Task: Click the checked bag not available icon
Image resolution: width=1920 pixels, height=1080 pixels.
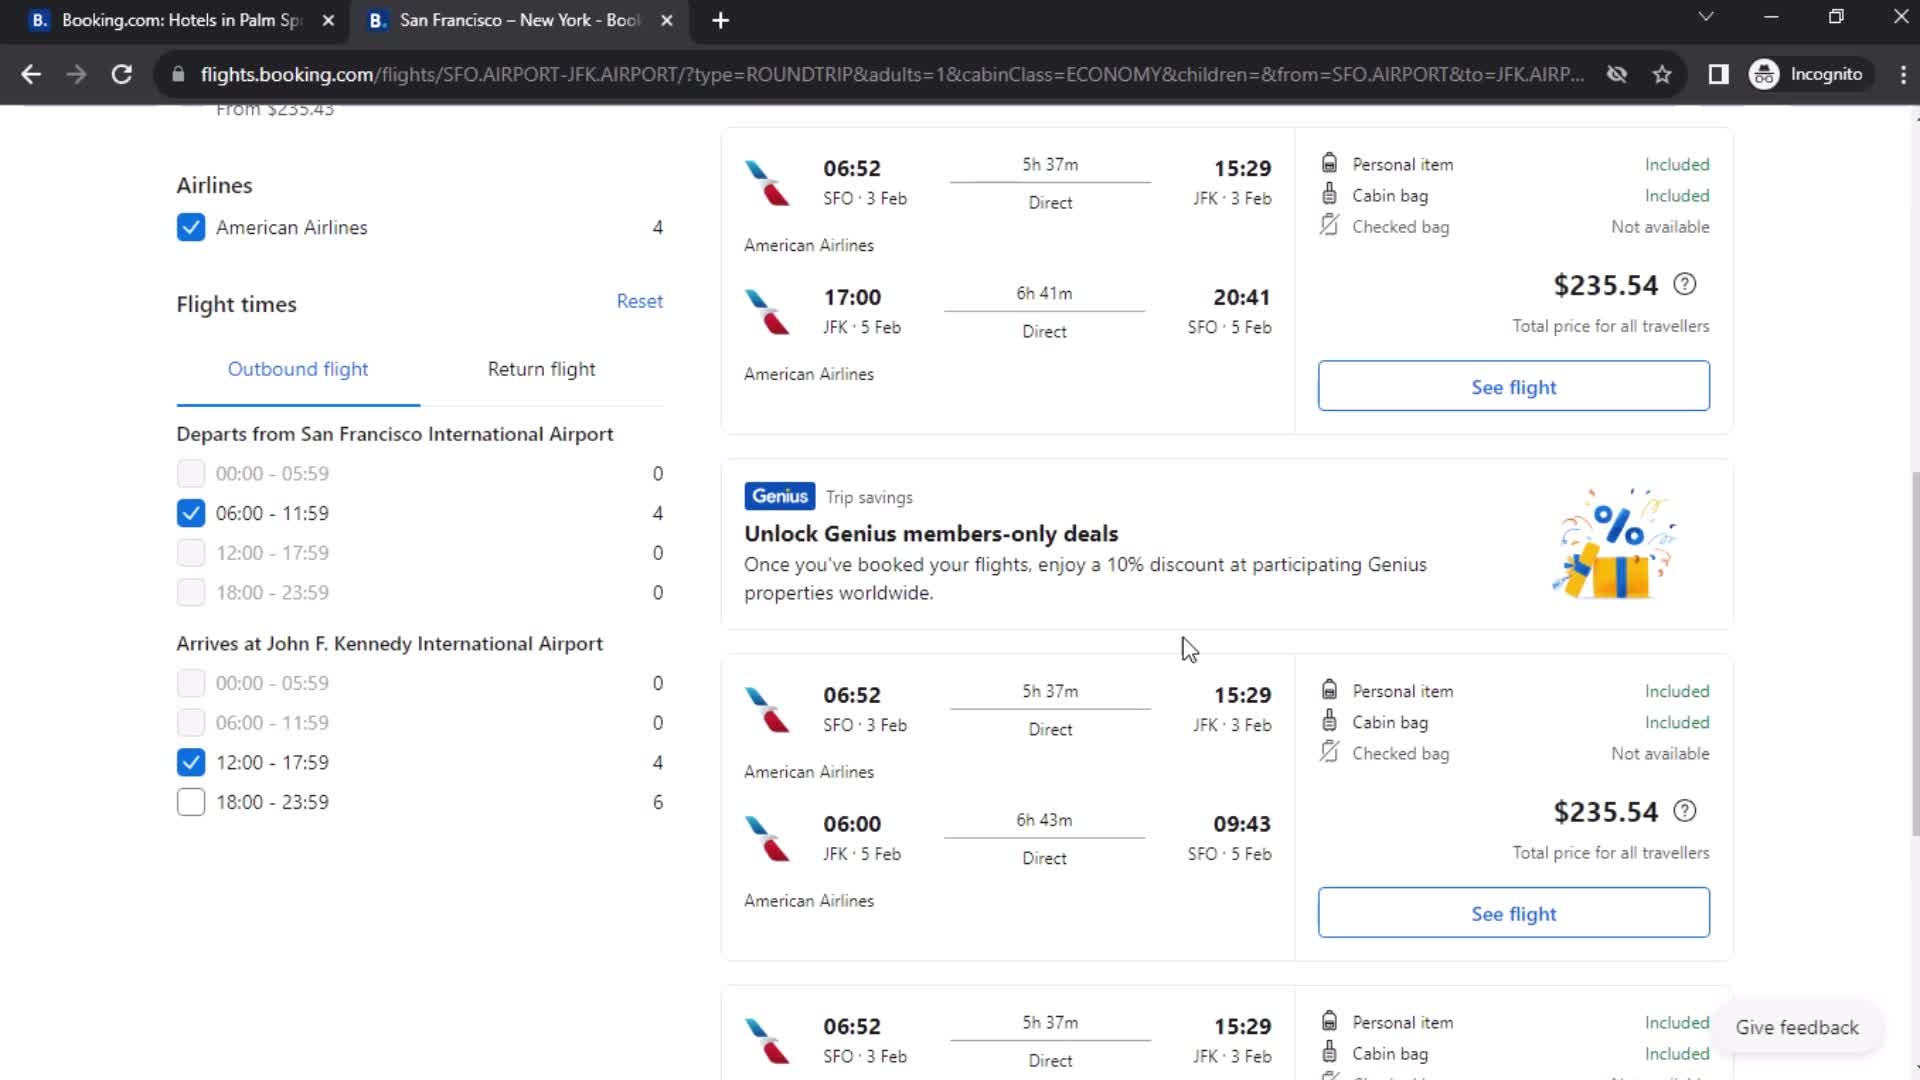Action: pyautogui.click(x=1328, y=224)
